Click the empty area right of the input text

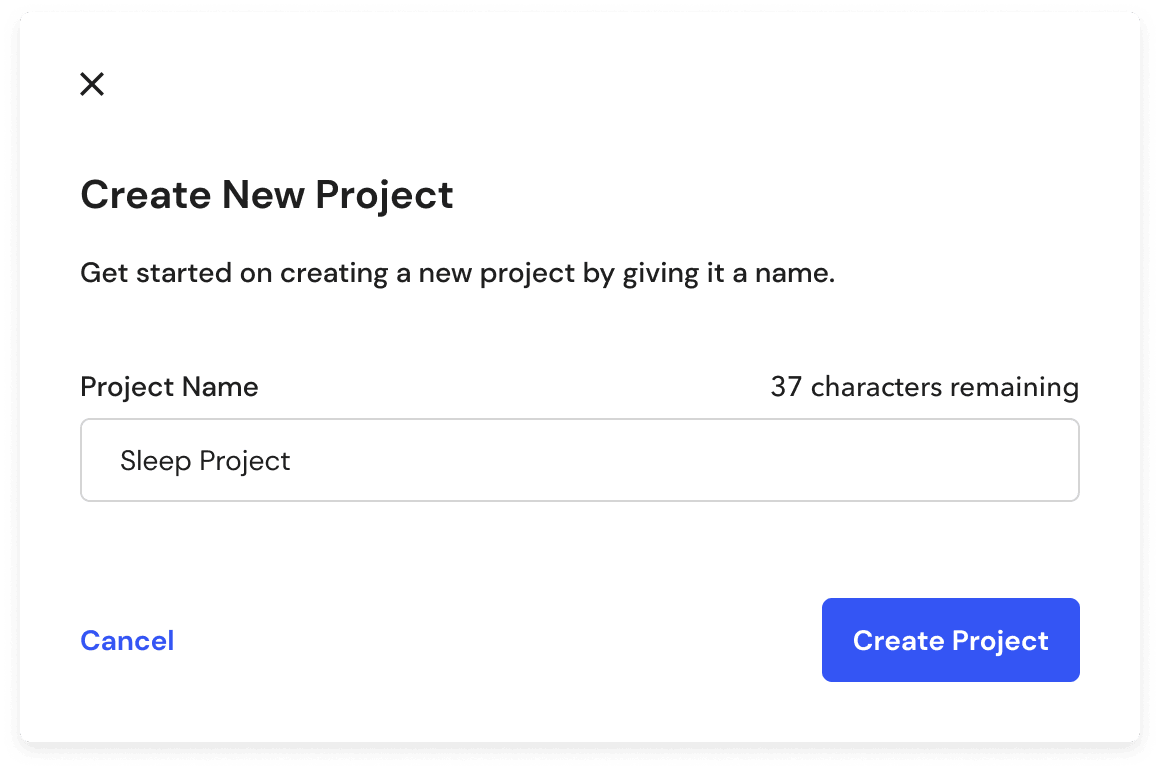tap(700, 460)
